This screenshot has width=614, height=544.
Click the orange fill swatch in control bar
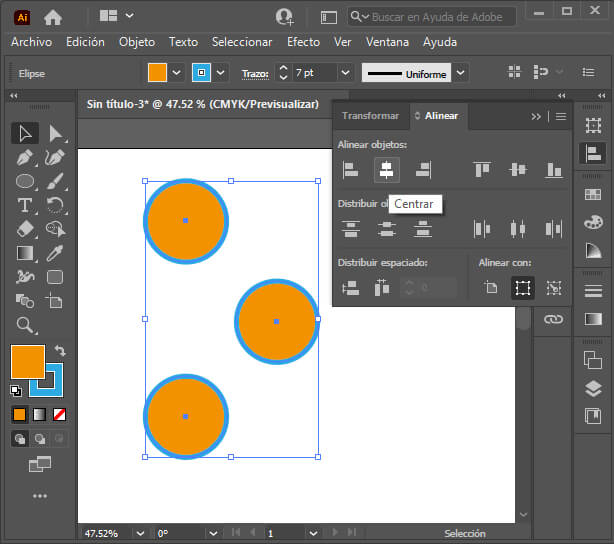(x=157, y=73)
